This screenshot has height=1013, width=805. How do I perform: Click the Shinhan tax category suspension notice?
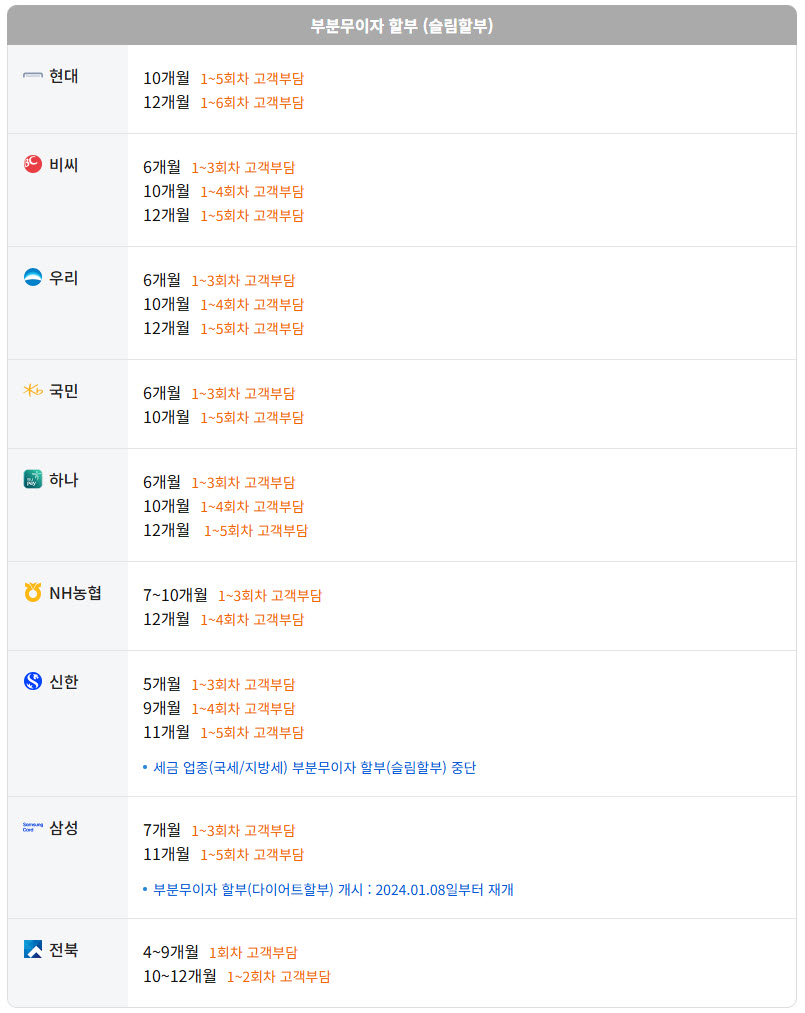coord(314,768)
